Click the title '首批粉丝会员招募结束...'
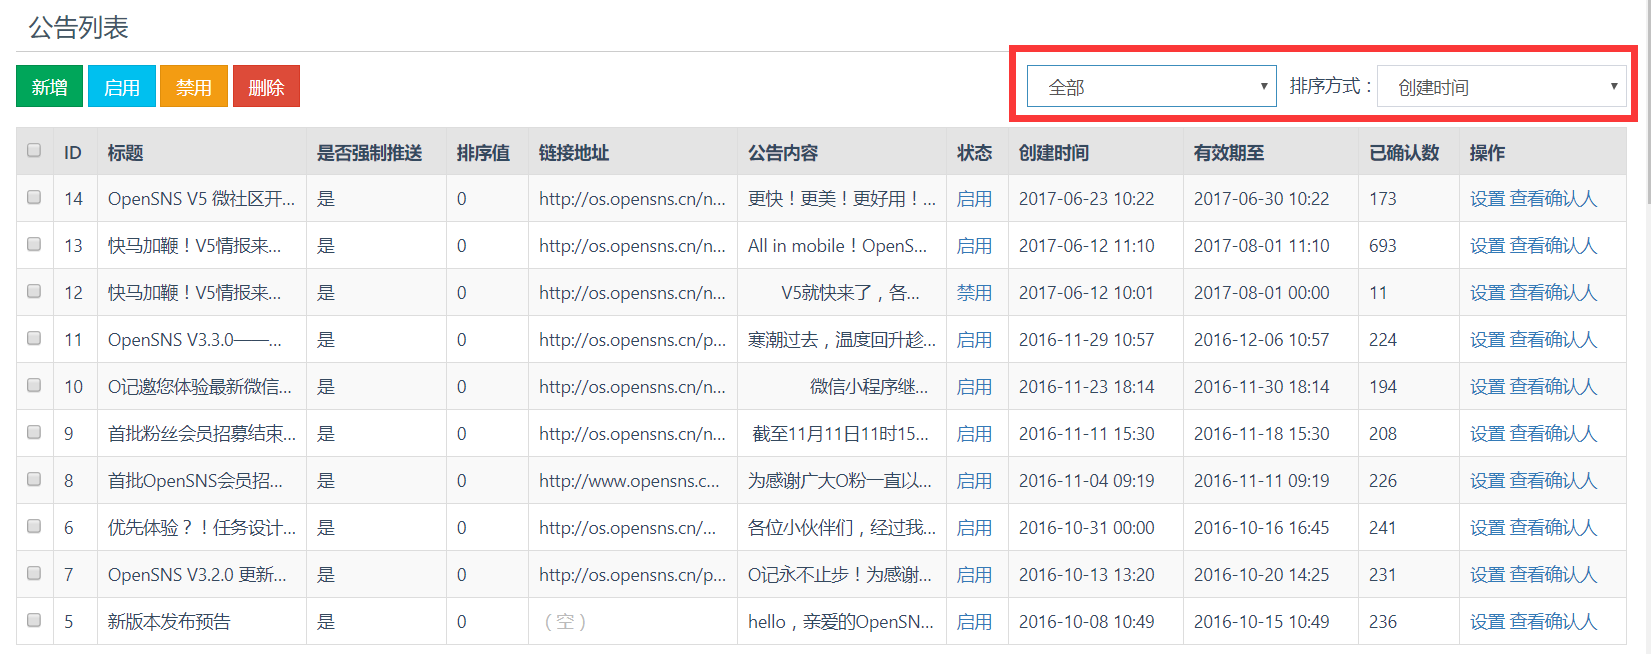 point(202,434)
